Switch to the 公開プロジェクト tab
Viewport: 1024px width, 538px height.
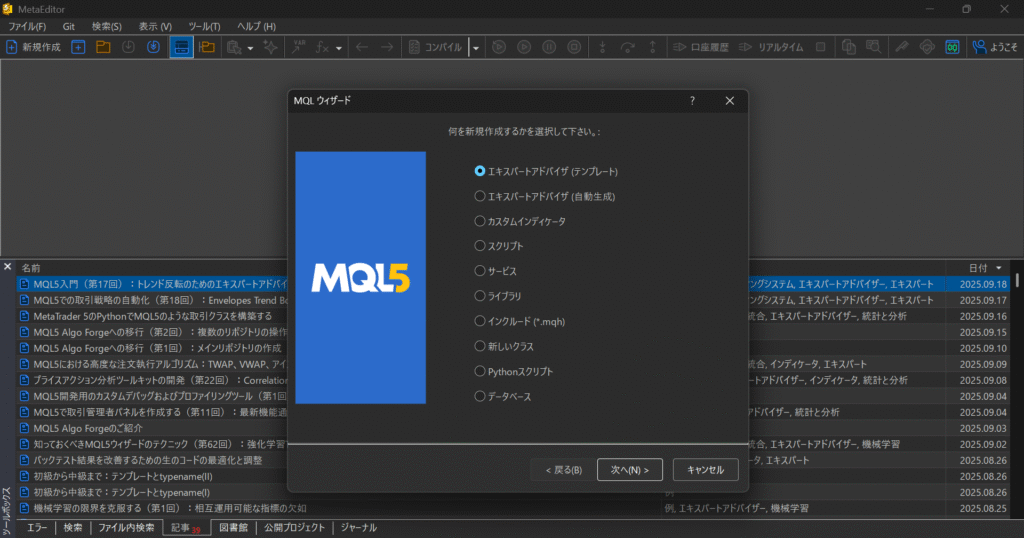pyautogui.click(x=294, y=528)
